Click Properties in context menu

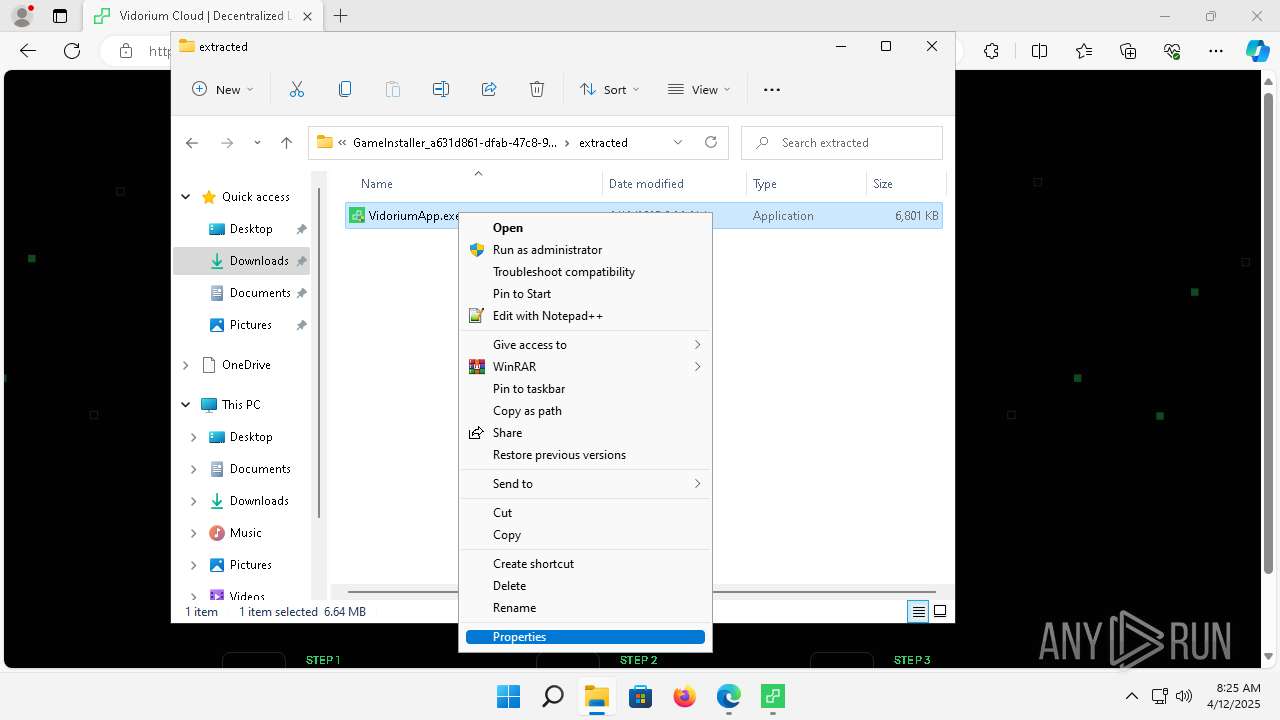pyautogui.click(x=585, y=637)
